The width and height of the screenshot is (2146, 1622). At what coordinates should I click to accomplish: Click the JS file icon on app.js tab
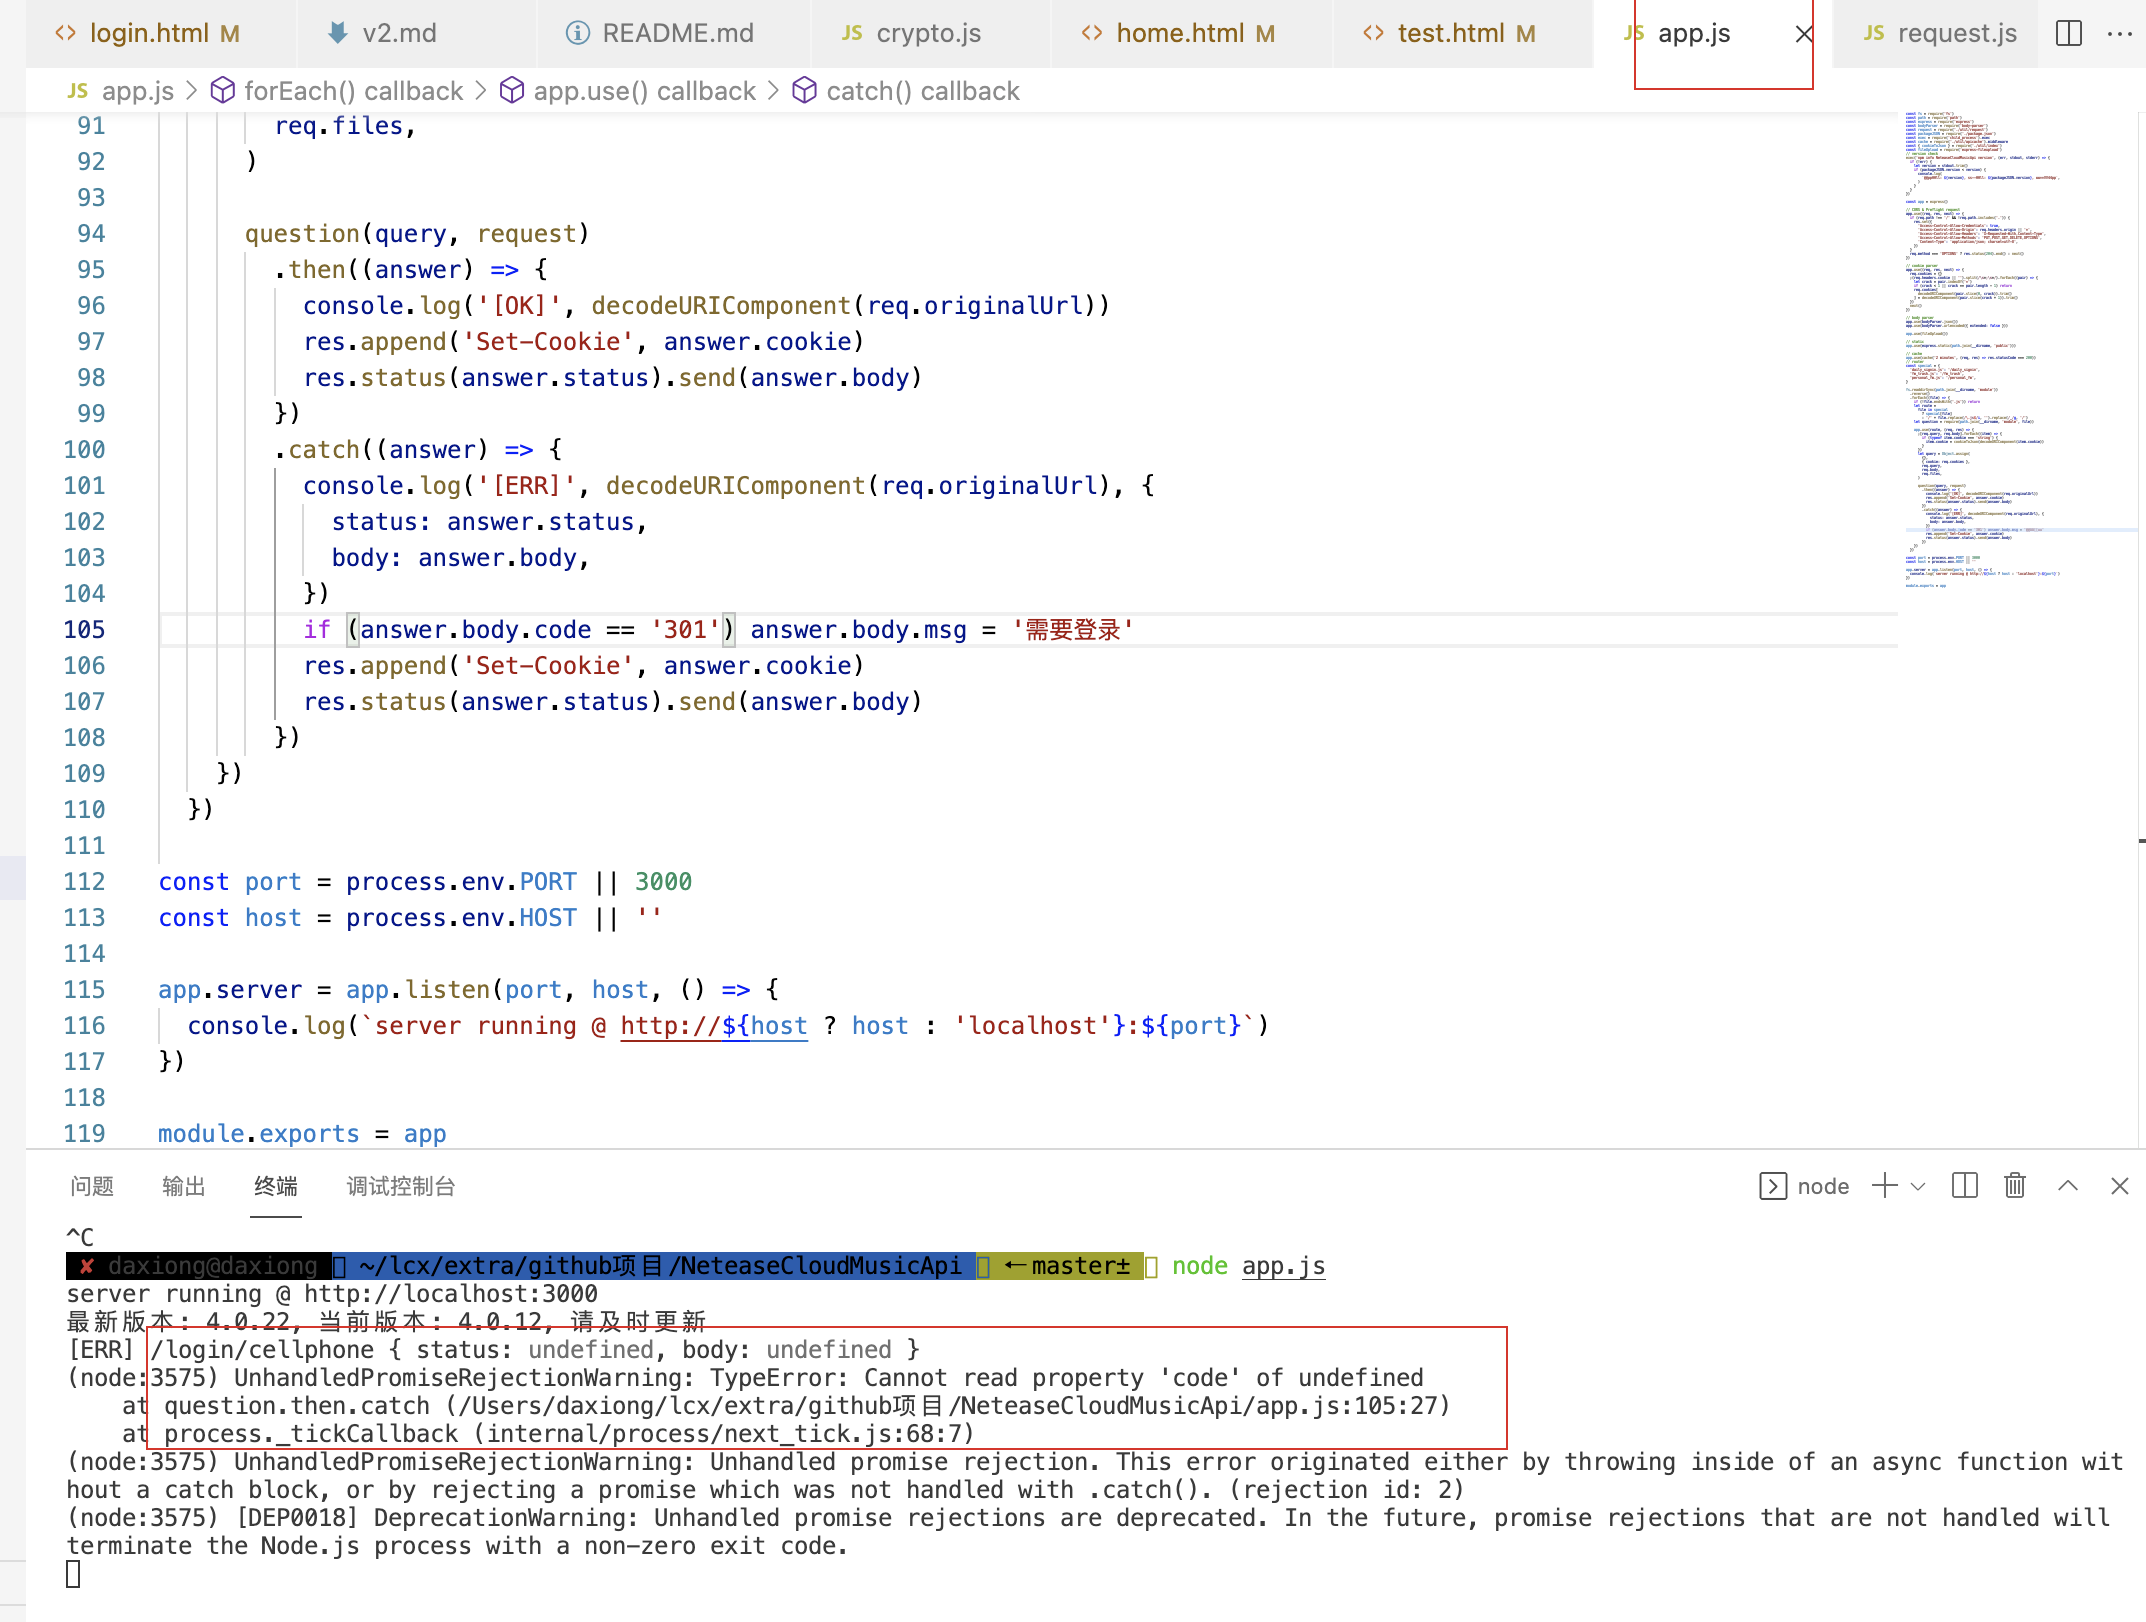tap(1633, 32)
